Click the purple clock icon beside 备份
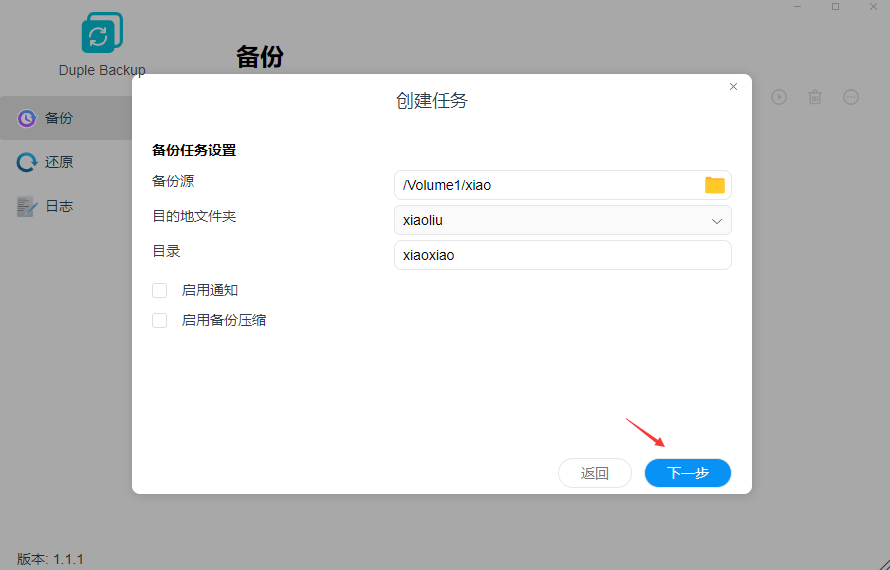The height and width of the screenshot is (570, 890). pos(27,118)
